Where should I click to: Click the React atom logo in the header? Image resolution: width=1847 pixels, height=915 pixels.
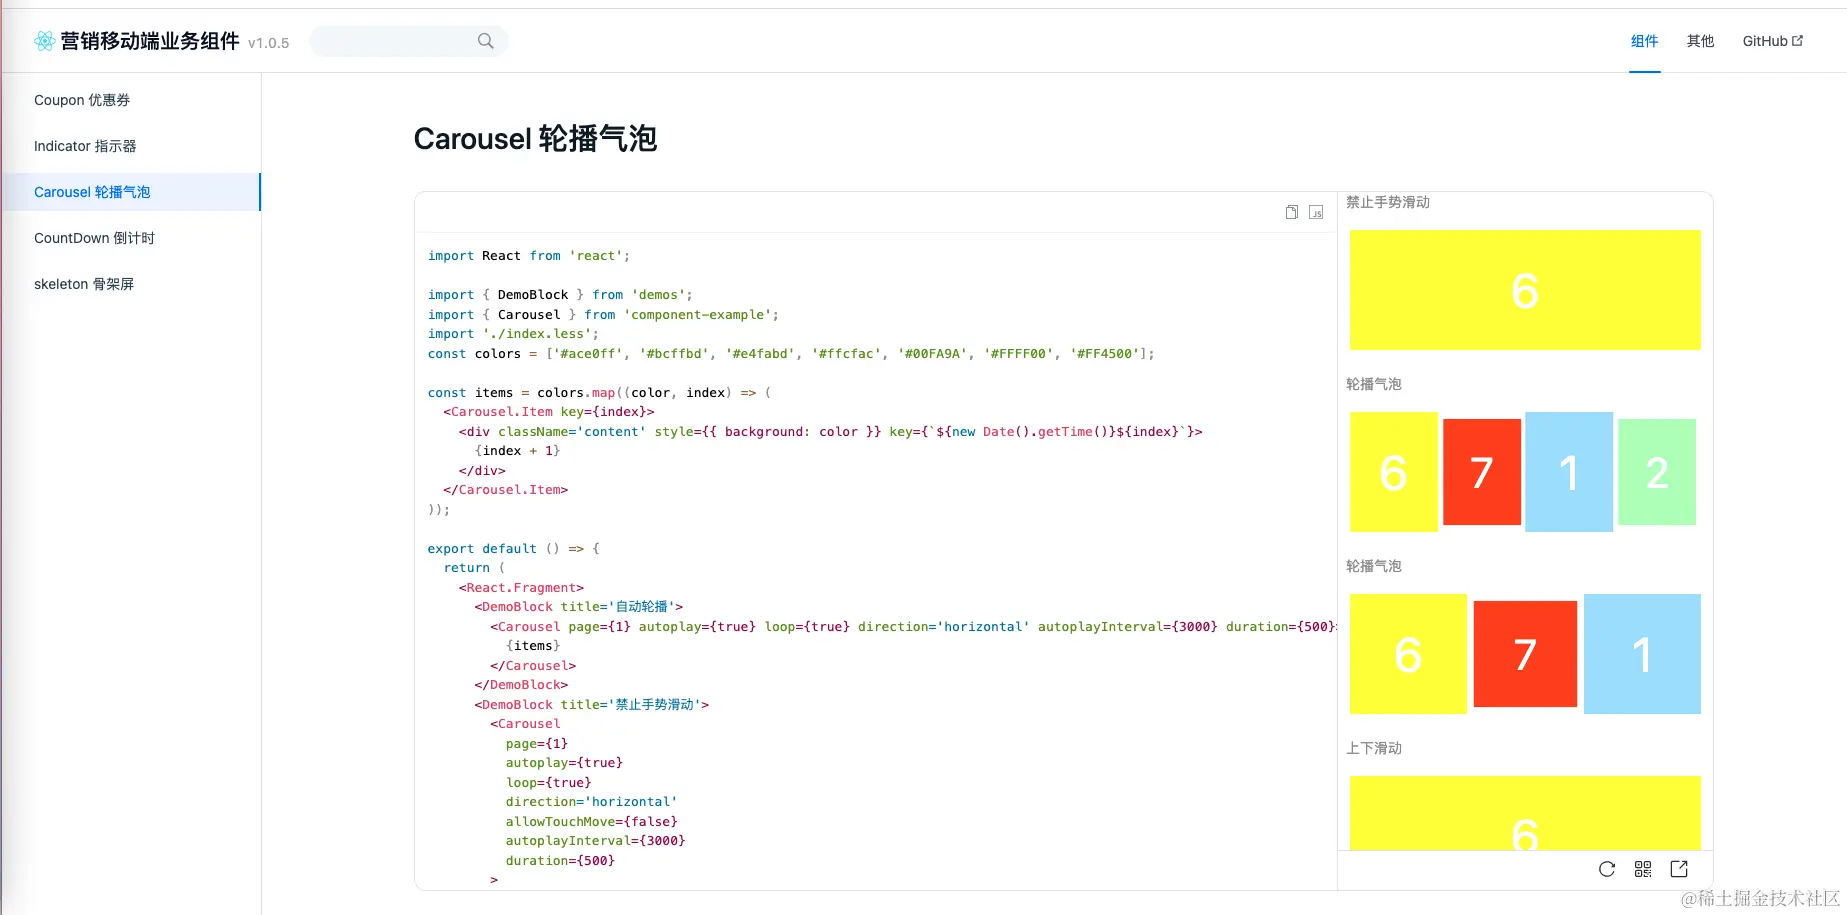(44, 41)
